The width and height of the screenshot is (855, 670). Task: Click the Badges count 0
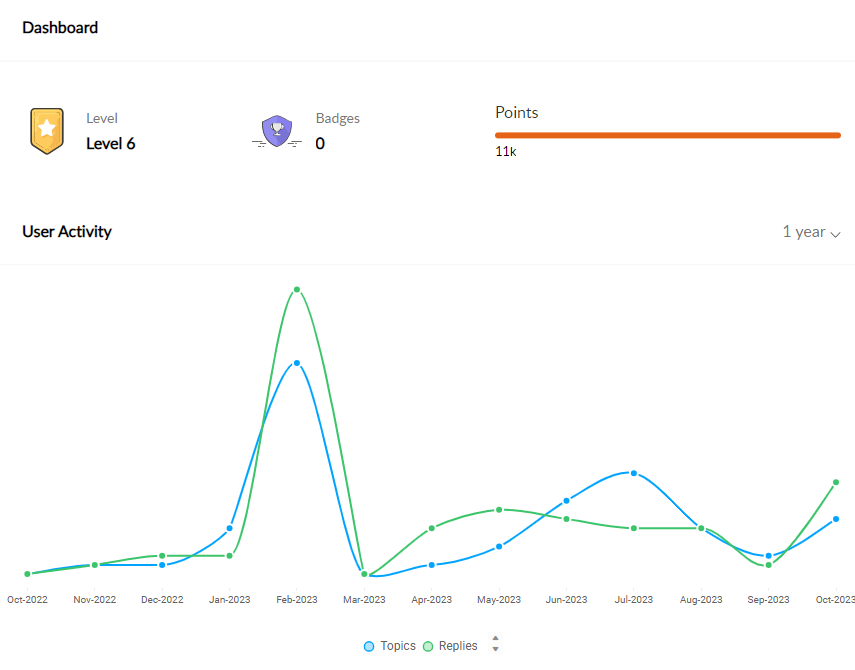coord(320,144)
